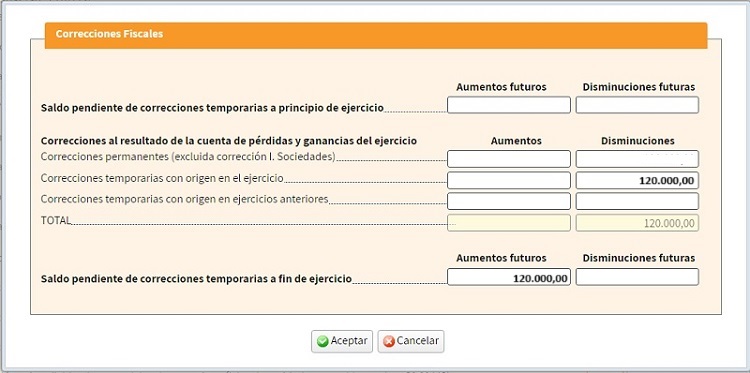This screenshot has width=750, height=373.
Task: Focus Aumentos field for ejercicios anteriores corrections
Action: coord(509,201)
